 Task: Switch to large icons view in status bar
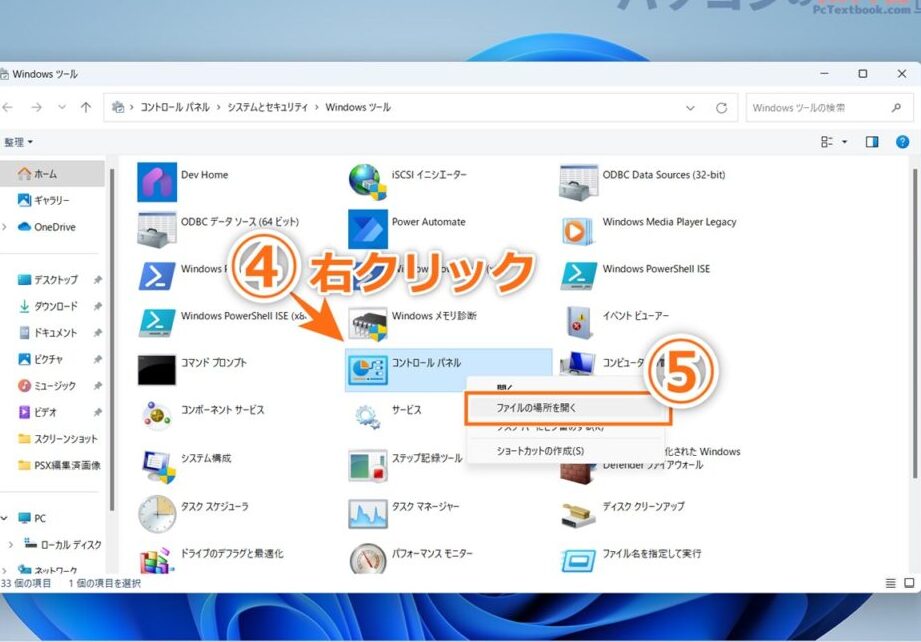tap(910, 583)
